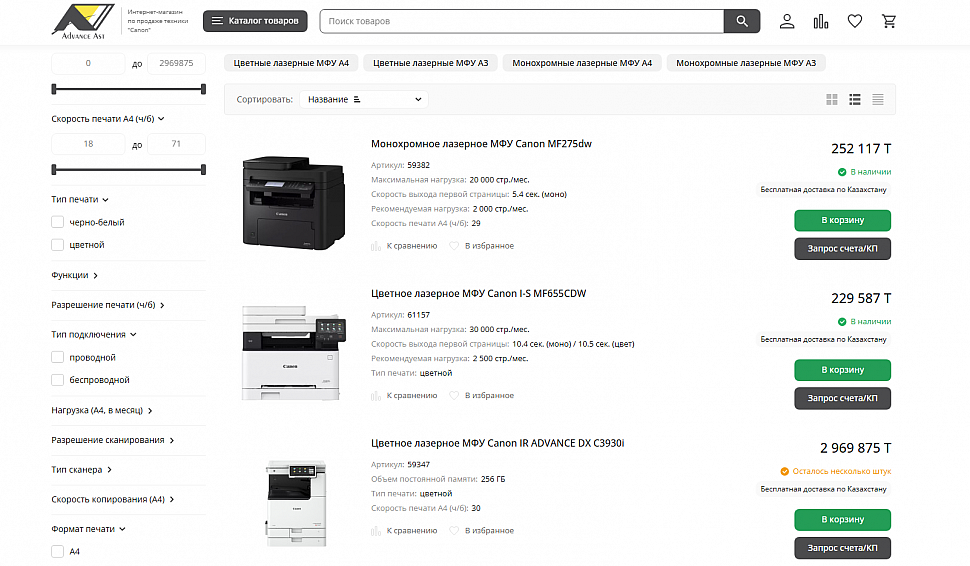This screenshot has height=566, width=970.
Task: Request invoice for Canon C3930i
Action: tap(843, 548)
